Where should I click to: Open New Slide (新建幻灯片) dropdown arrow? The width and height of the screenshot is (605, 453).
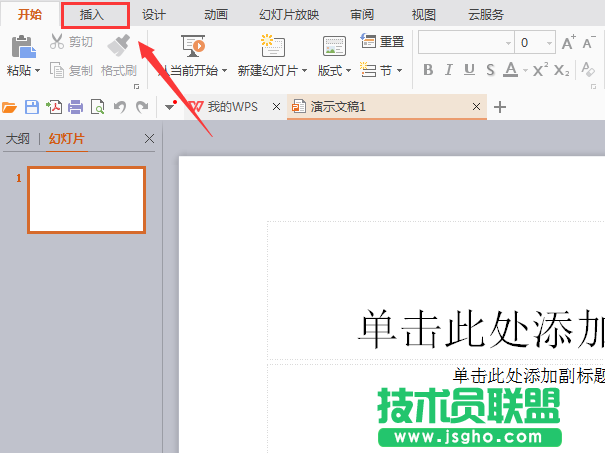(x=304, y=71)
